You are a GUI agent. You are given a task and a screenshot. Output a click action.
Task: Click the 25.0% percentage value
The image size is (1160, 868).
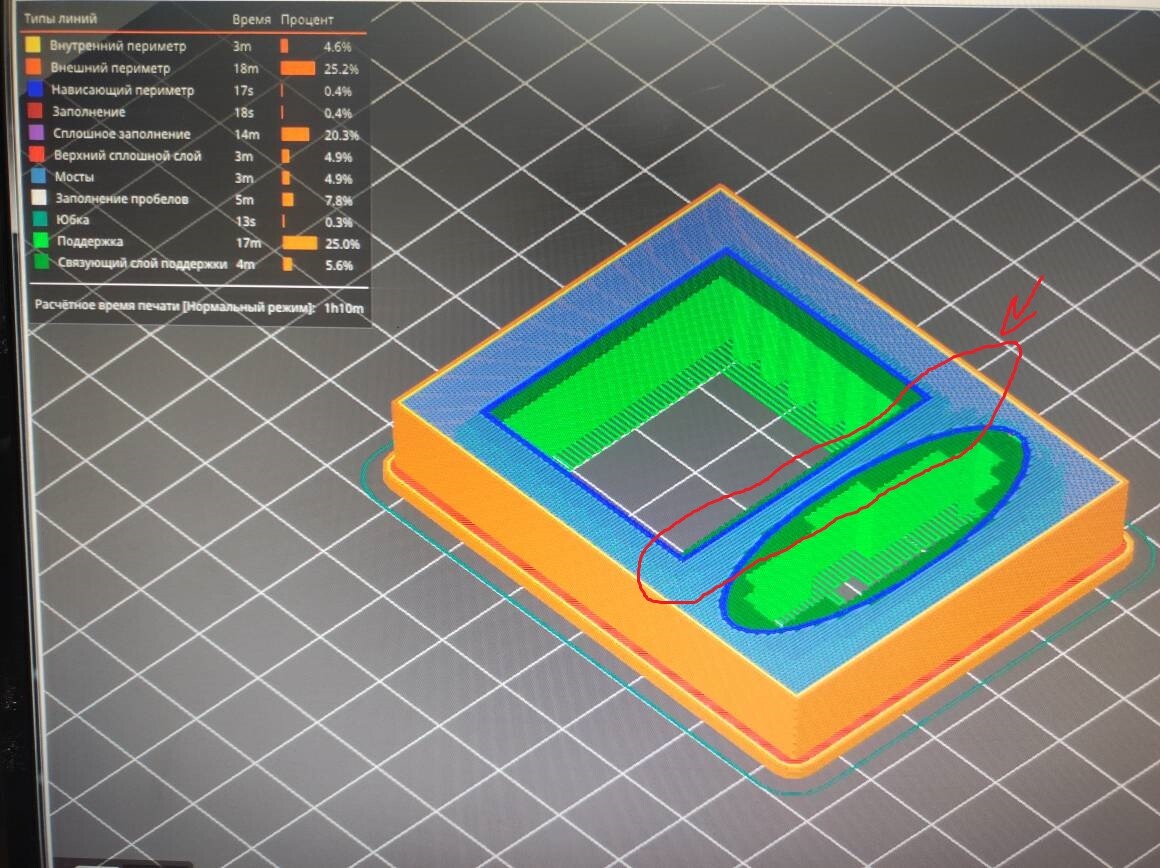click(x=343, y=244)
